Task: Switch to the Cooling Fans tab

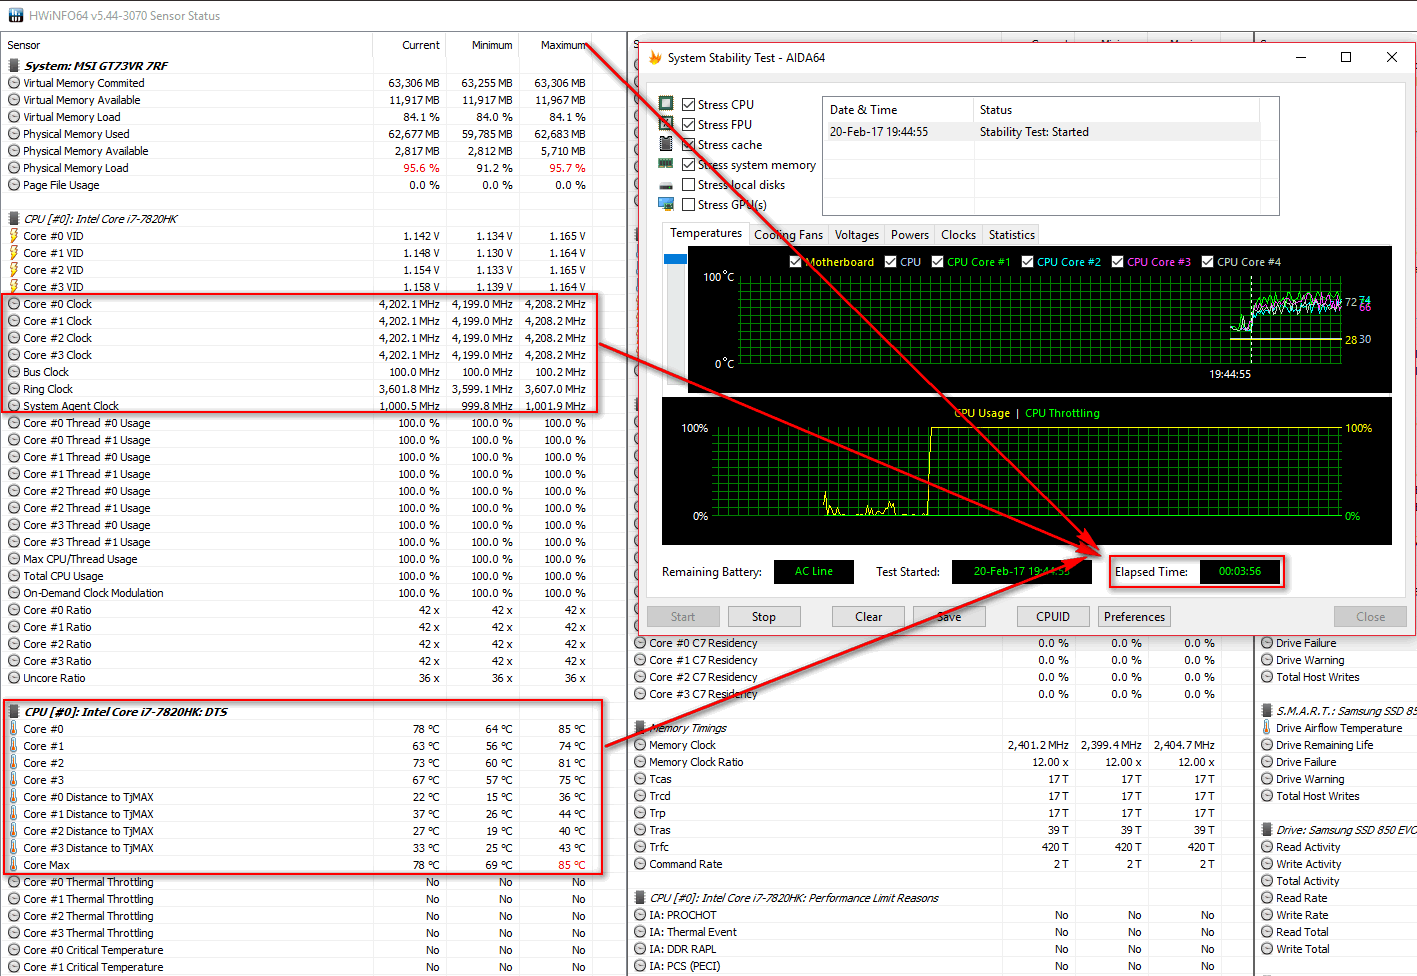Action: [x=788, y=235]
